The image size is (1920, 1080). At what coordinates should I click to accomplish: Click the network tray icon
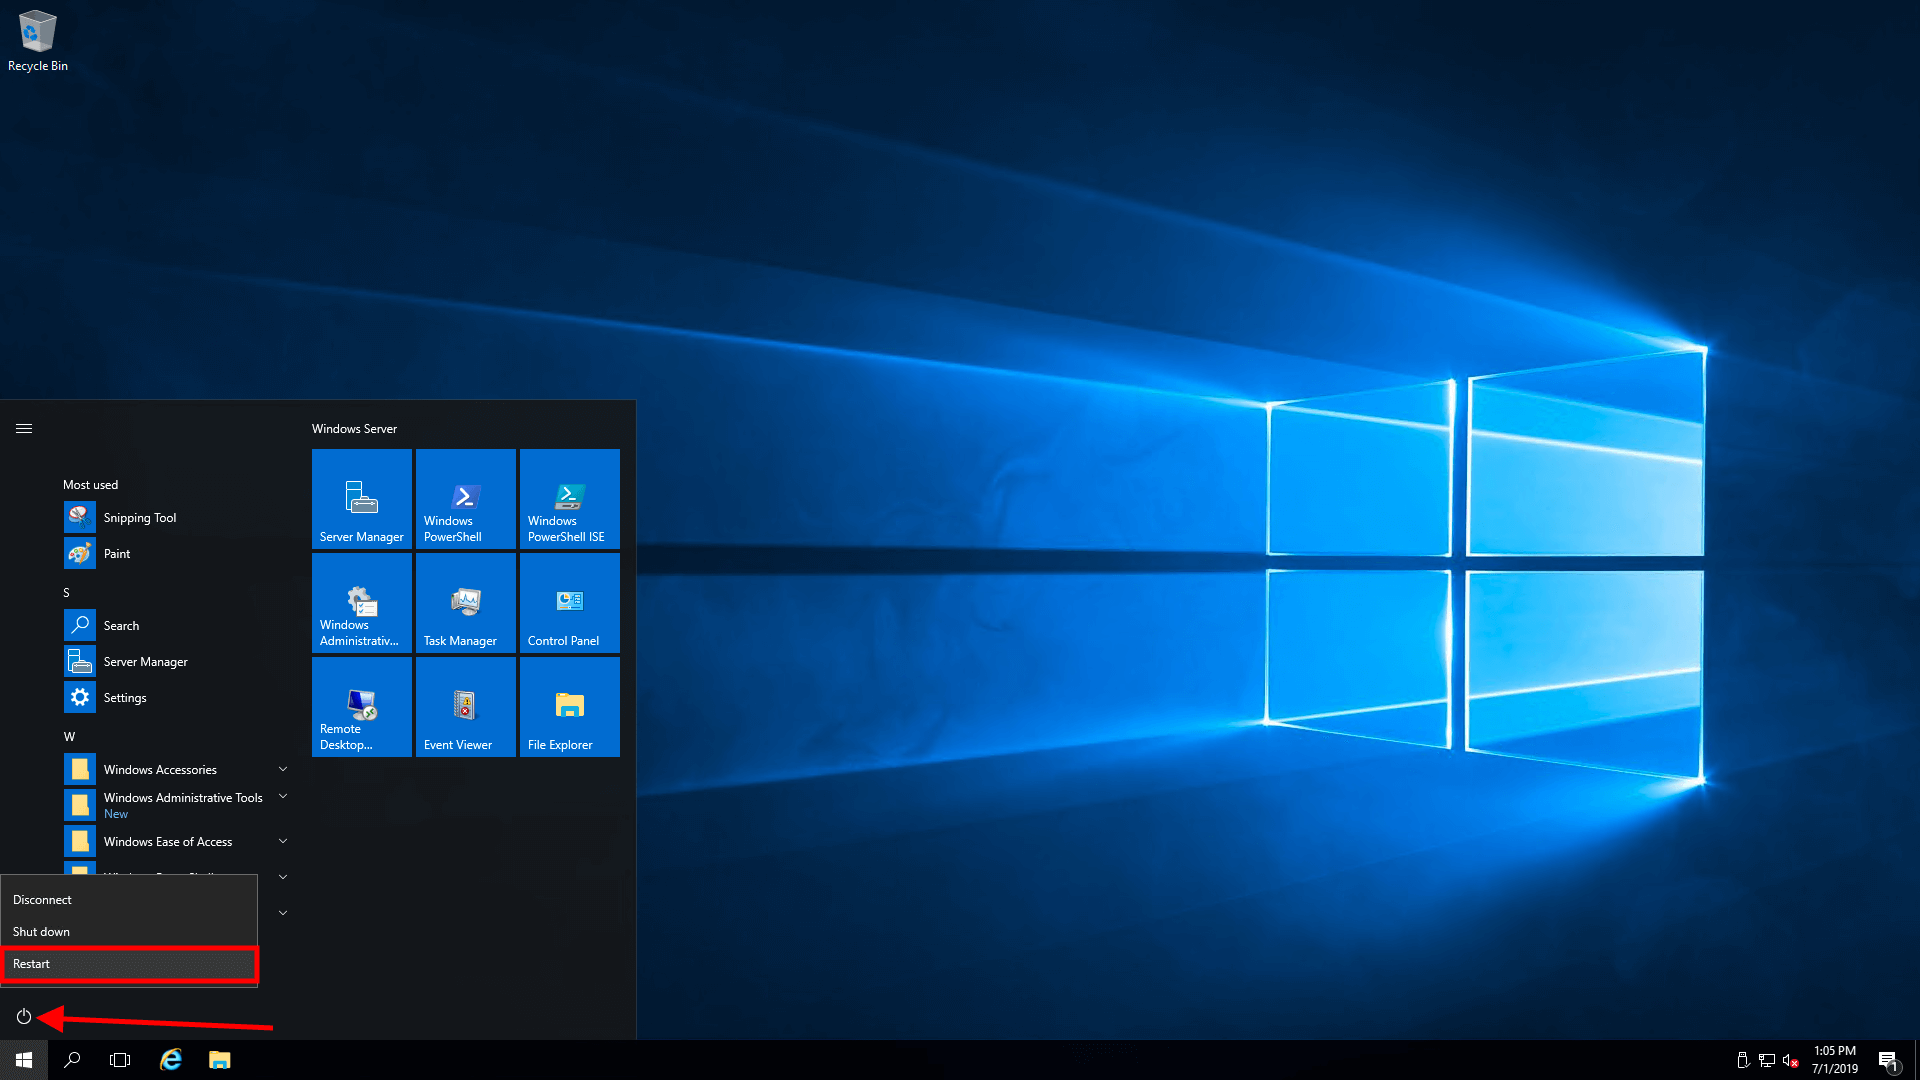click(x=1767, y=1060)
